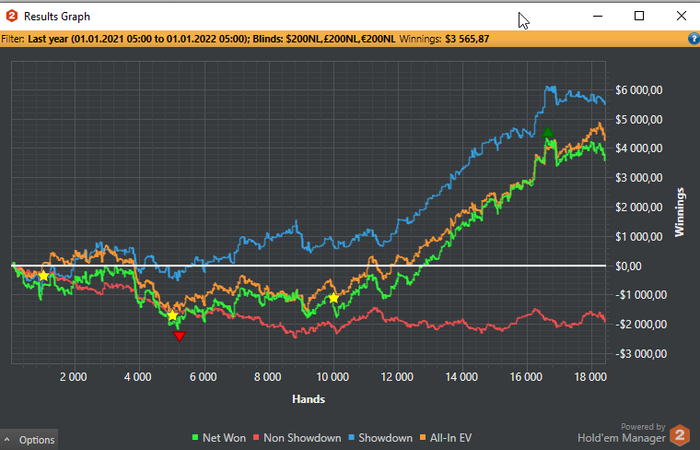Click the red downward triangle low-point marker
The width and height of the screenshot is (700, 450).
coord(179,336)
